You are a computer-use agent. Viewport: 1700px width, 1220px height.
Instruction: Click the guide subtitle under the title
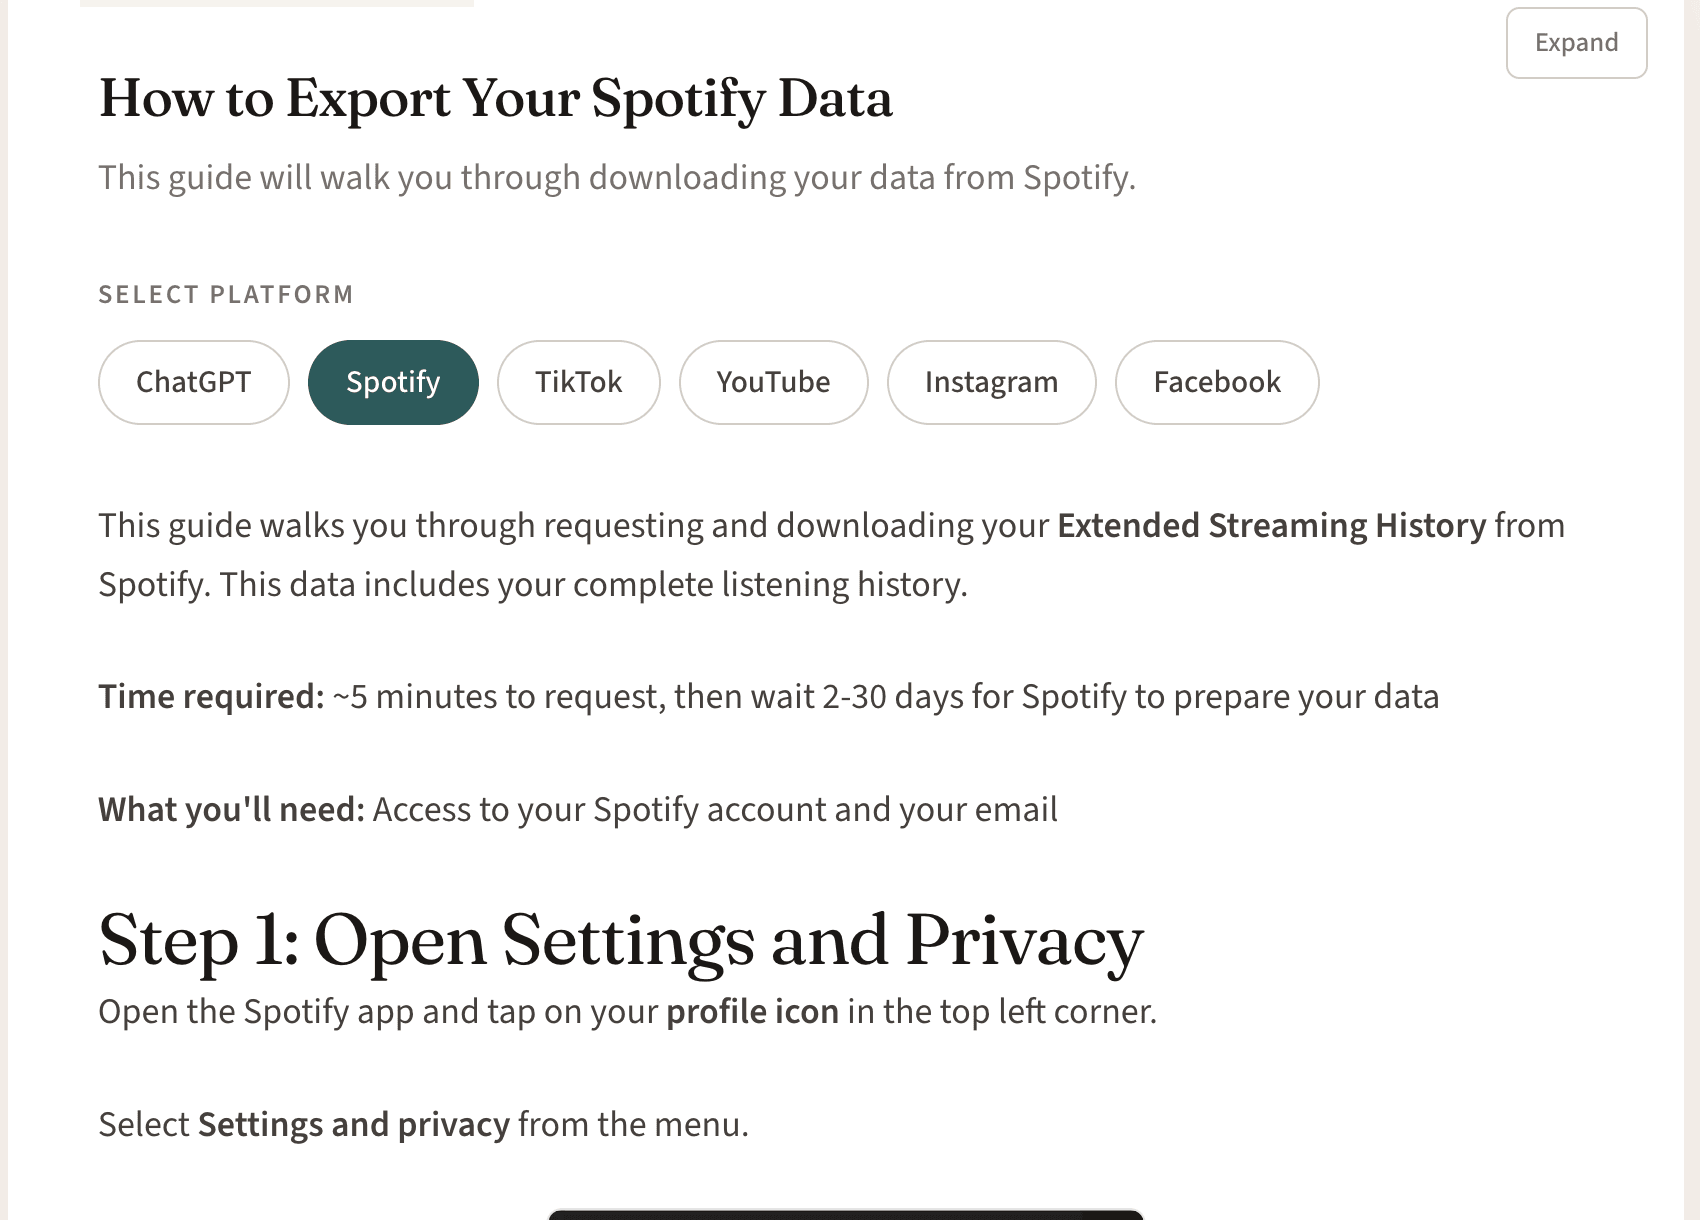click(x=617, y=177)
